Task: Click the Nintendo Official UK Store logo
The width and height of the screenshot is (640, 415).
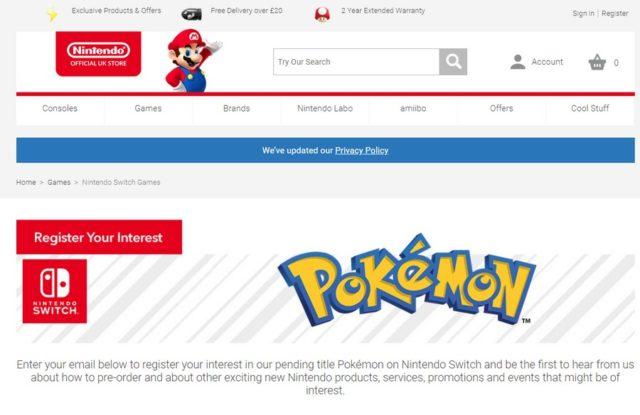Action: [98, 54]
